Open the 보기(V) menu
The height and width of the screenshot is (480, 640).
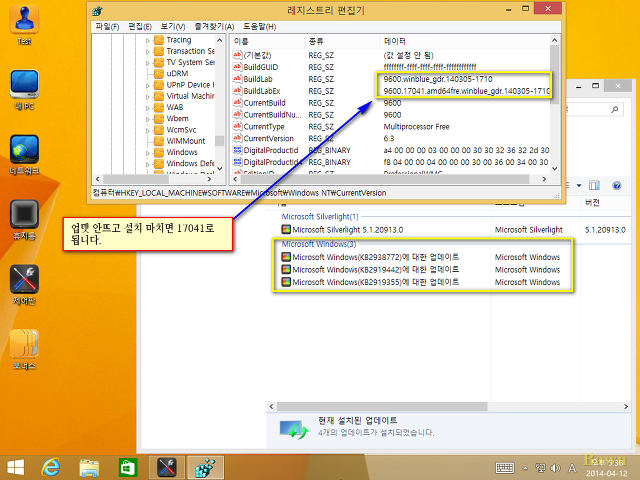pos(173,27)
